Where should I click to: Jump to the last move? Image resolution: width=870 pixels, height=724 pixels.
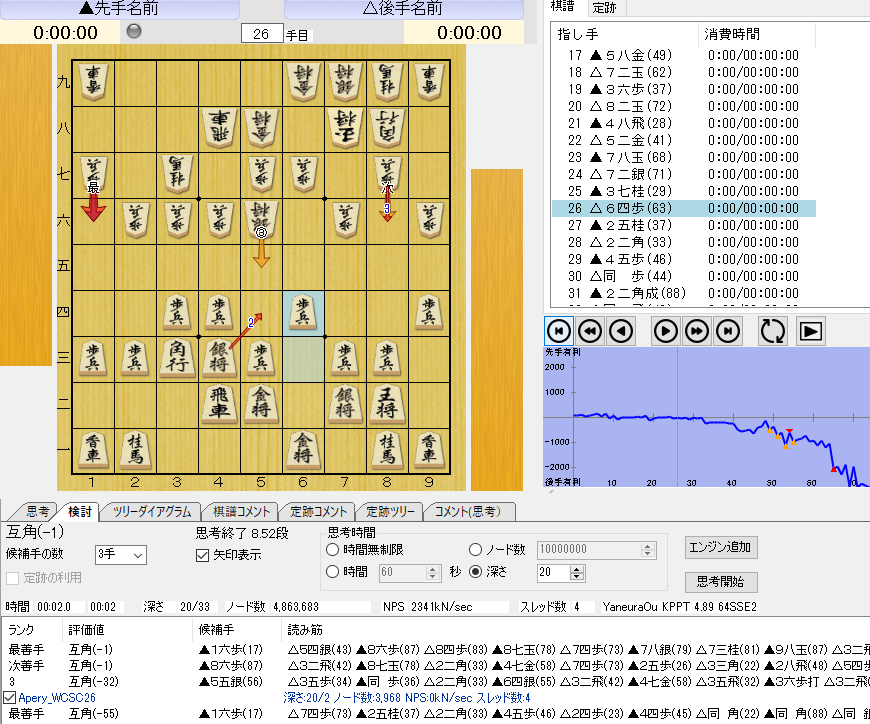[x=728, y=331]
